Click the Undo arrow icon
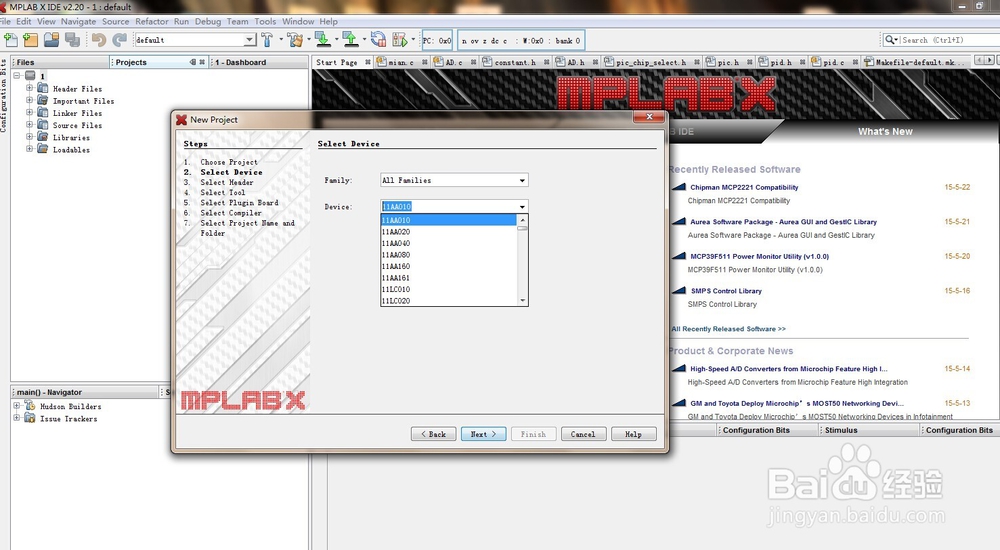Screen dimensions: 1000x550 [x=99, y=40]
